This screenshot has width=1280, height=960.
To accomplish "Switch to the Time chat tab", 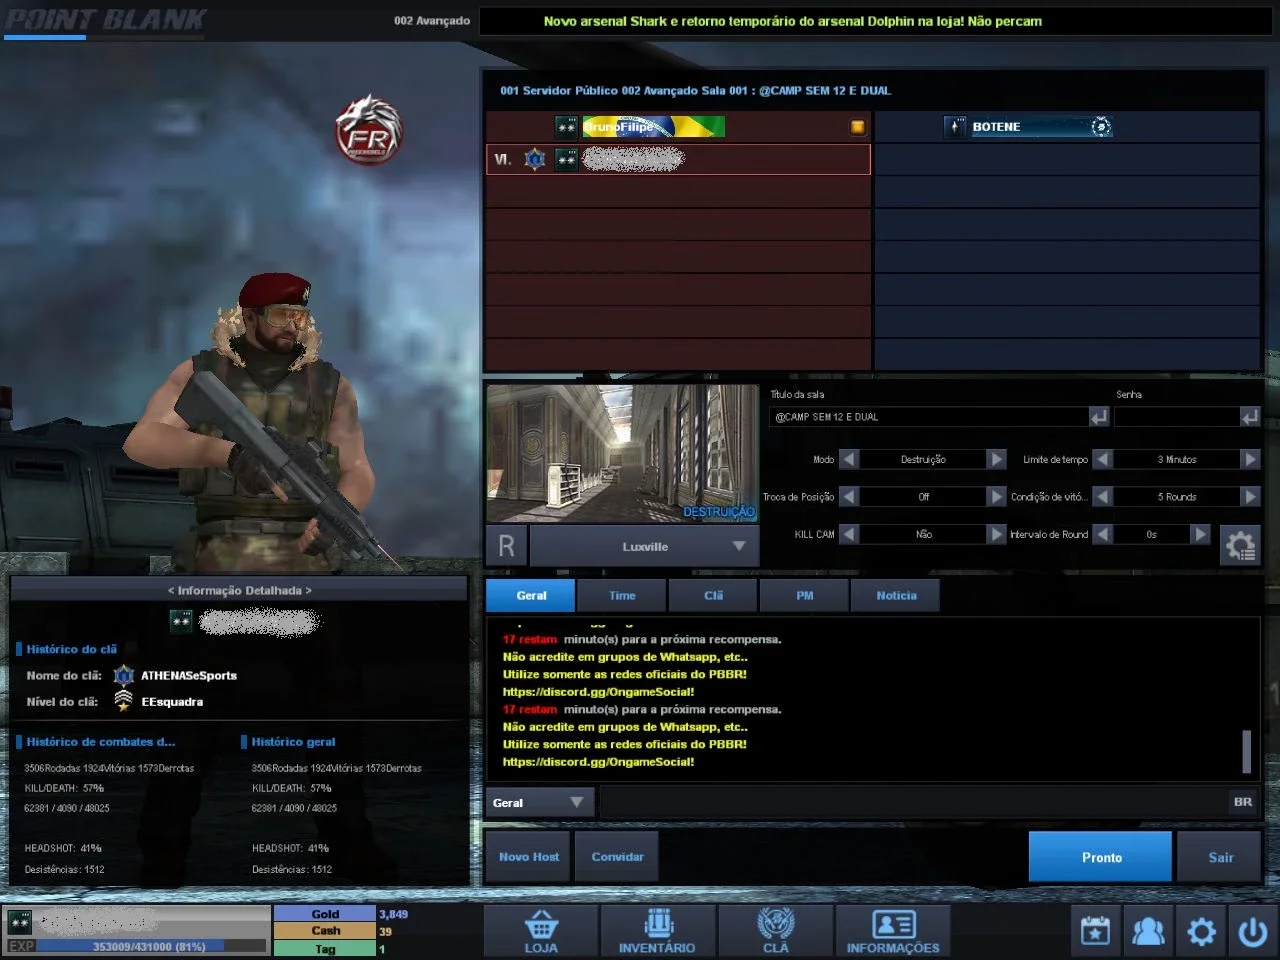I will coord(622,595).
